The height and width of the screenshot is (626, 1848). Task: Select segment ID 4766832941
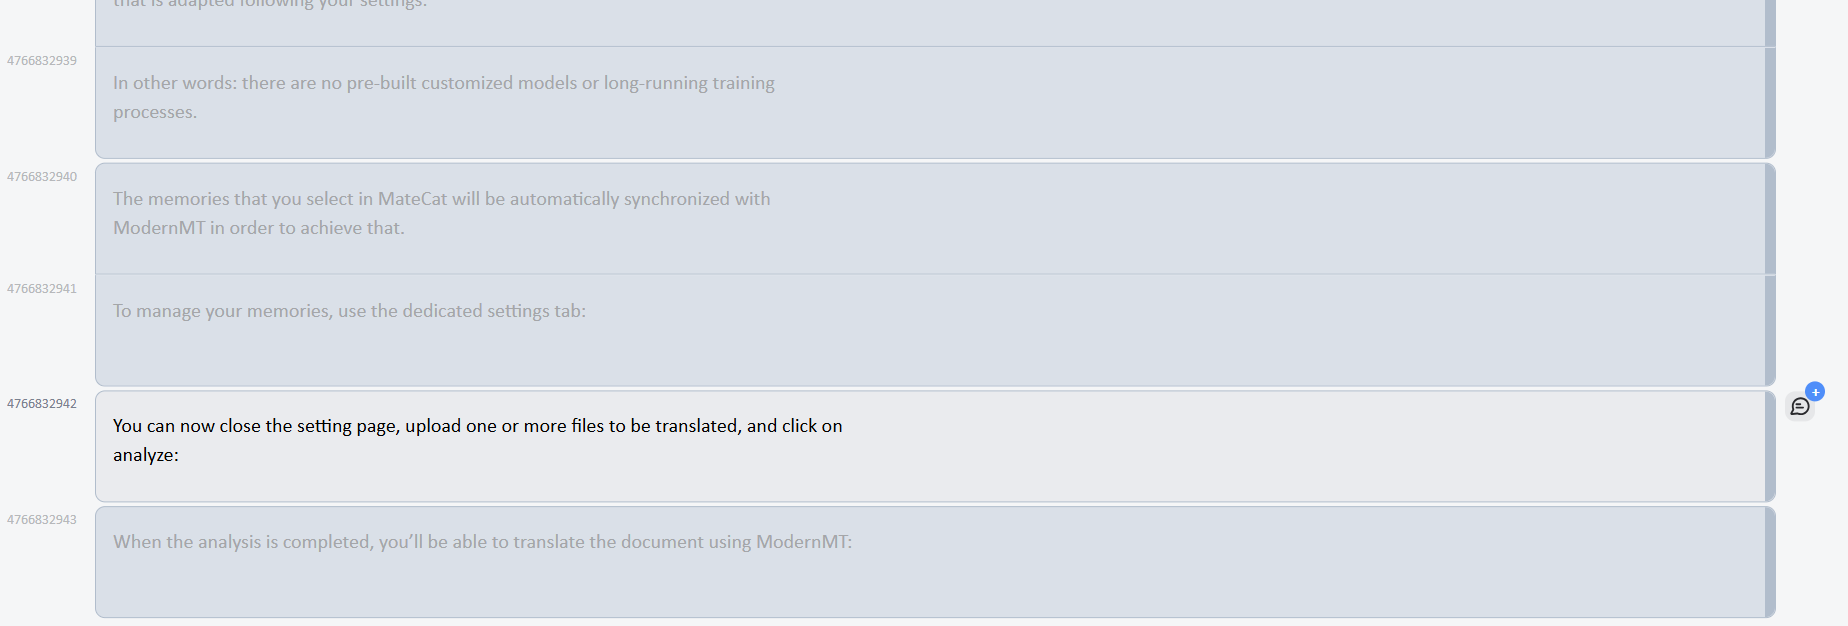(42, 289)
